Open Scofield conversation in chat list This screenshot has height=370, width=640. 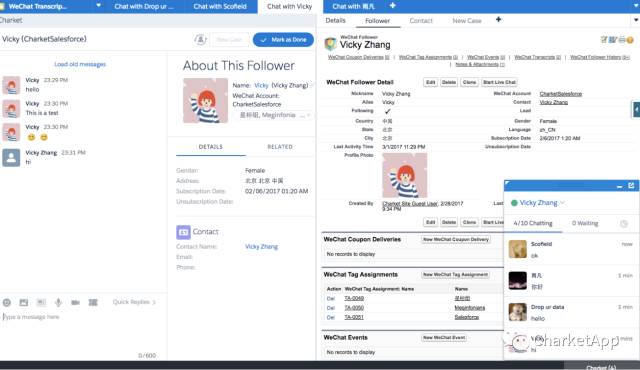coord(571,249)
